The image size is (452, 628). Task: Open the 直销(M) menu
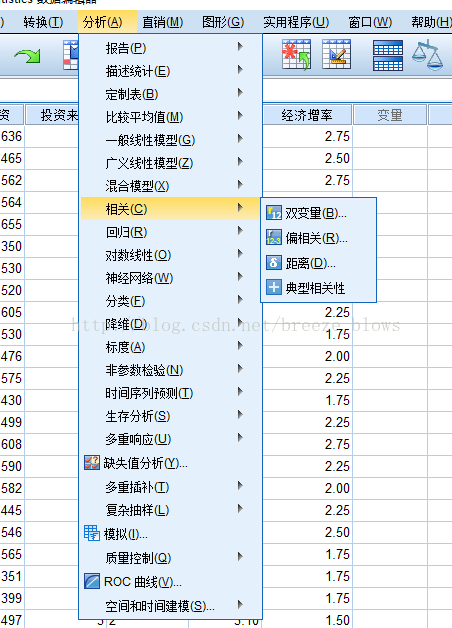click(x=163, y=22)
